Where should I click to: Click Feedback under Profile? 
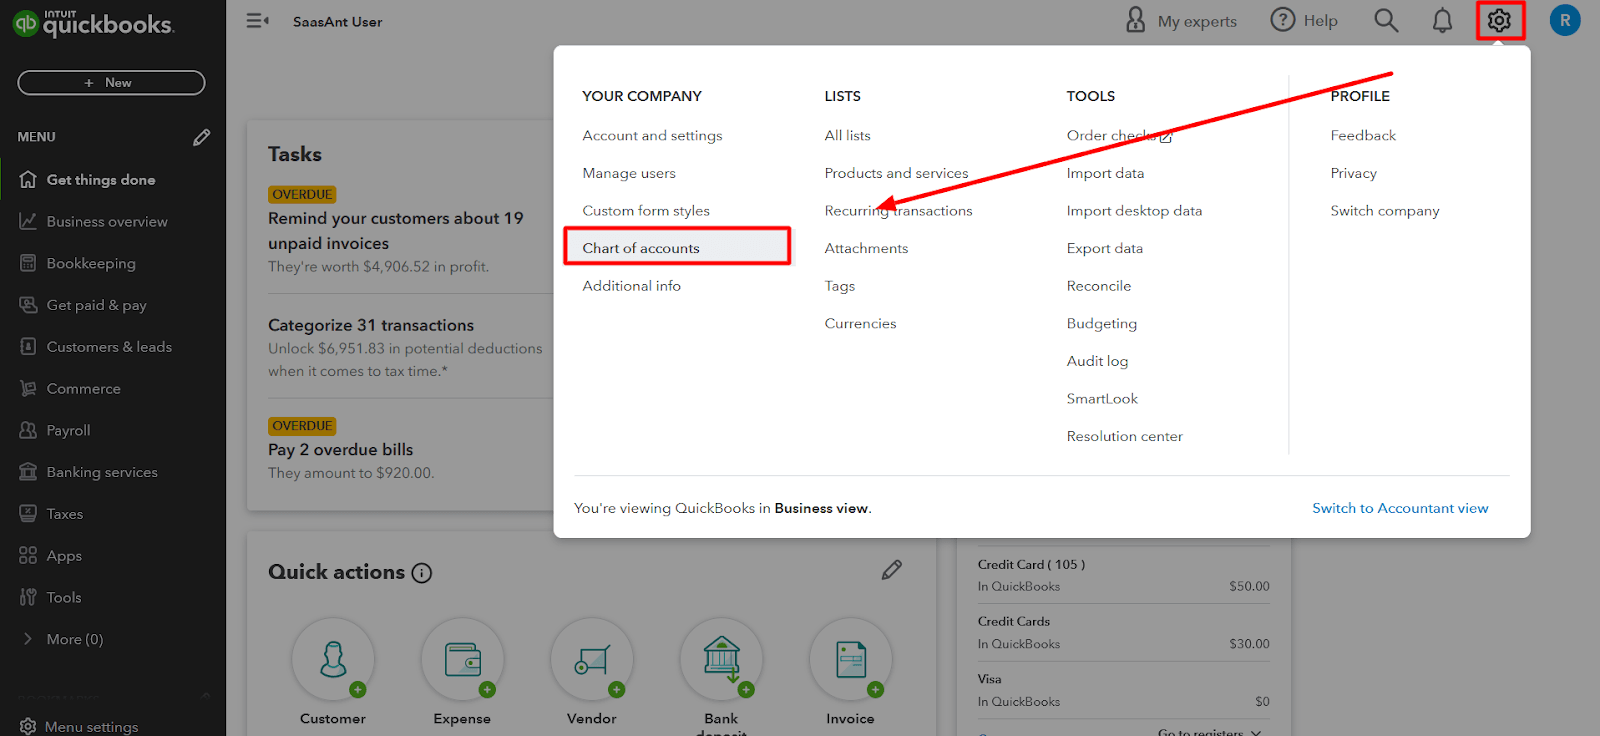1363,135
